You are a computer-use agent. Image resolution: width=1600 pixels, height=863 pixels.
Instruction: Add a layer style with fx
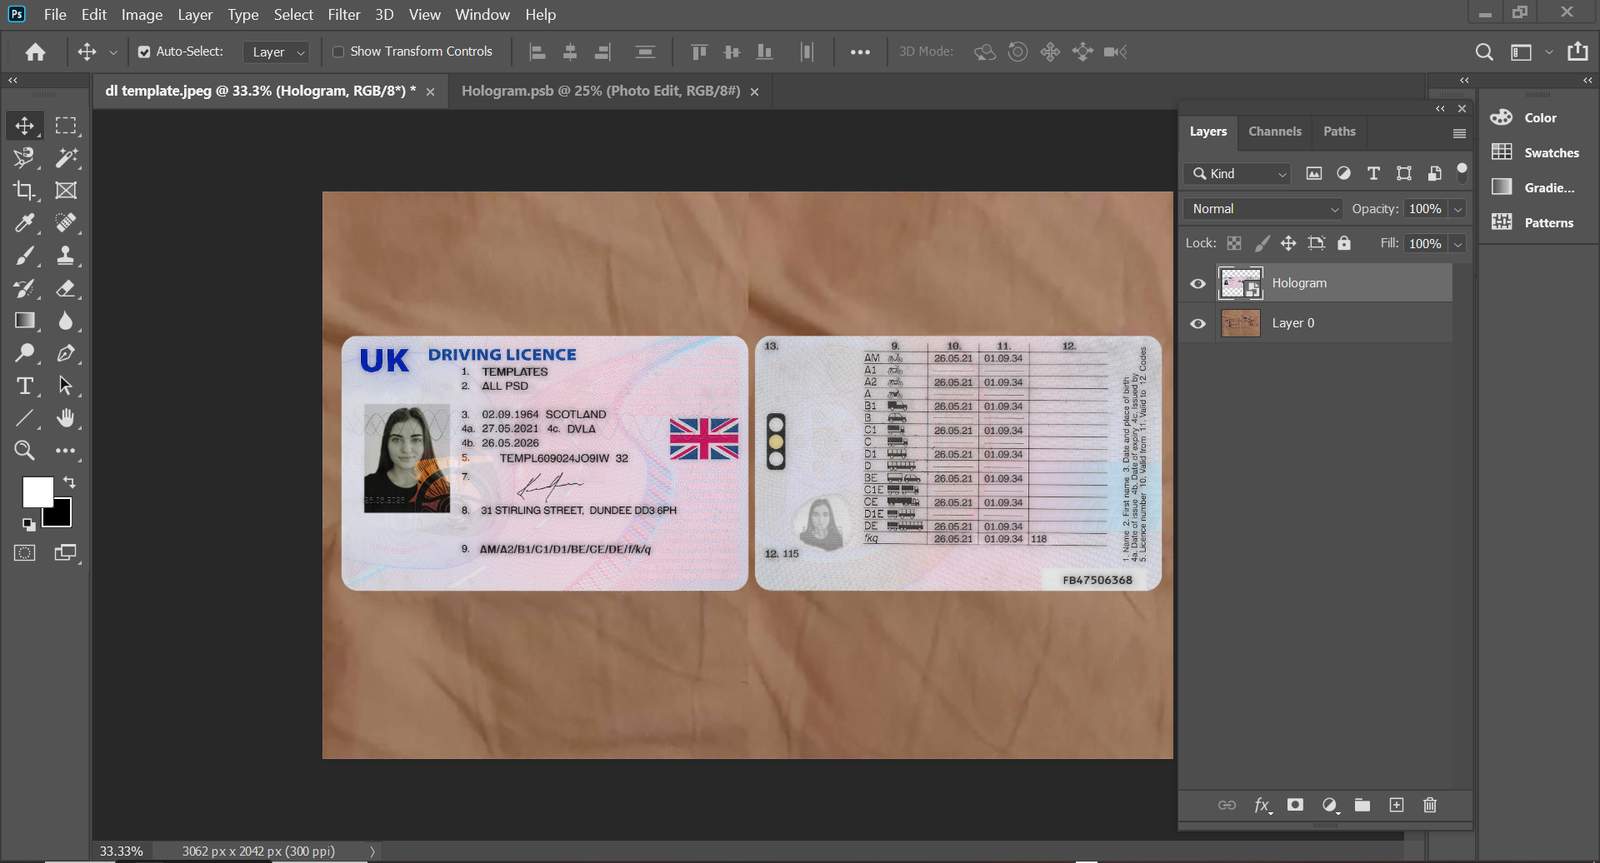pos(1262,805)
